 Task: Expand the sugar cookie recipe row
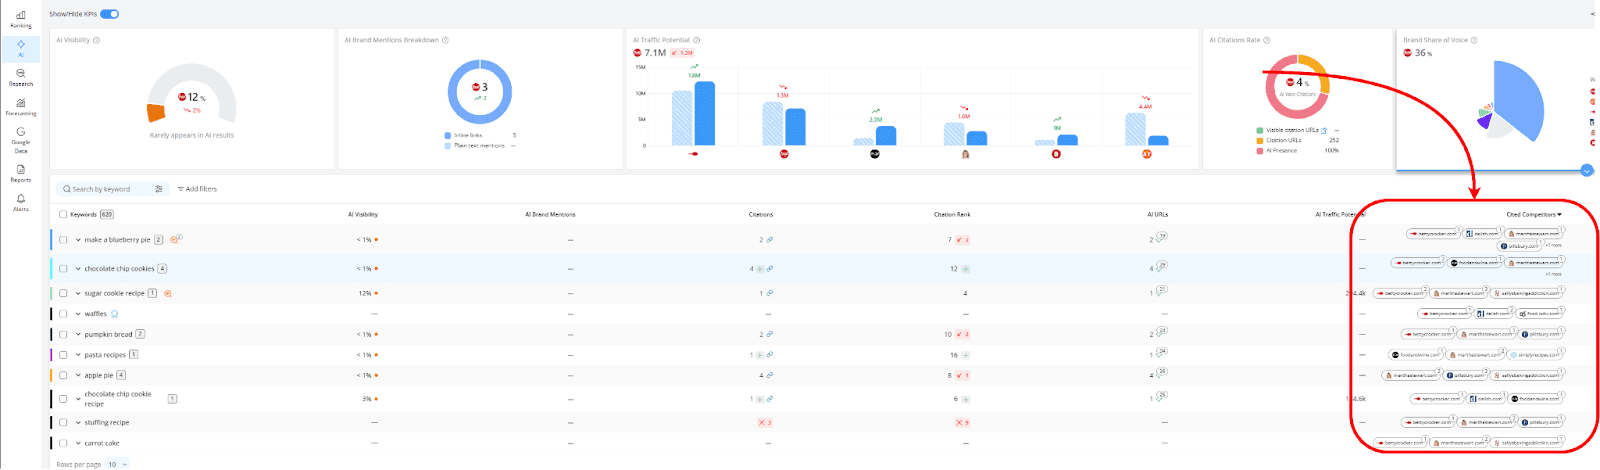(78, 294)
